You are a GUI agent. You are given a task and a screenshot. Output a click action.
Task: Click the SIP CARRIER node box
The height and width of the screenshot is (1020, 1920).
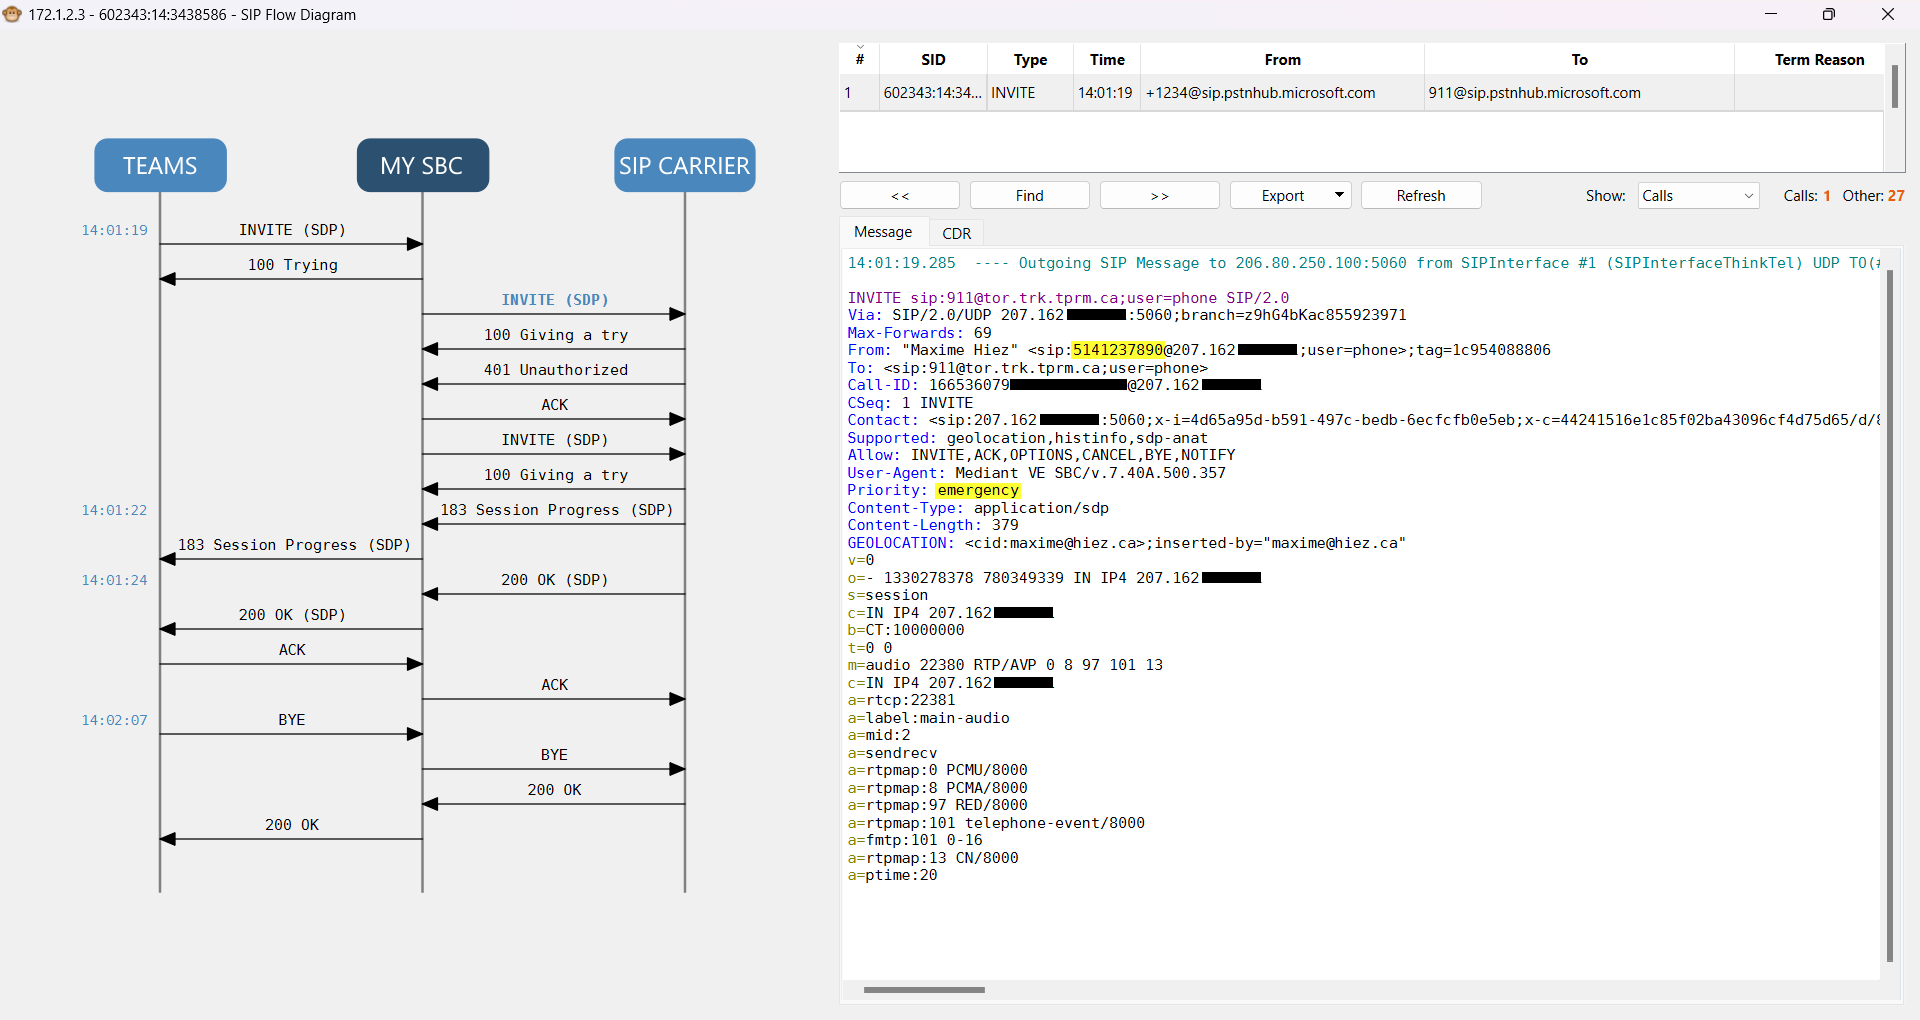(684, 165)
